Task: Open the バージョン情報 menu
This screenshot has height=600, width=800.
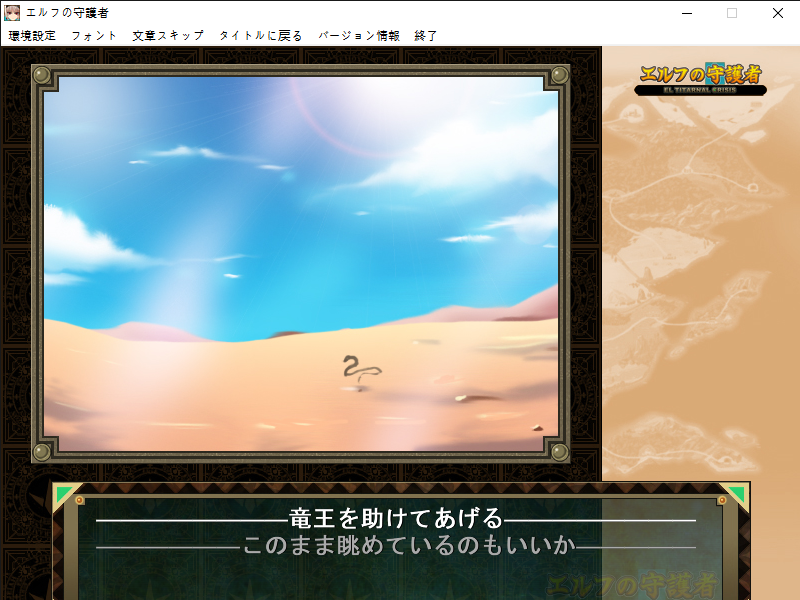Action: click(x=359, y=36)
